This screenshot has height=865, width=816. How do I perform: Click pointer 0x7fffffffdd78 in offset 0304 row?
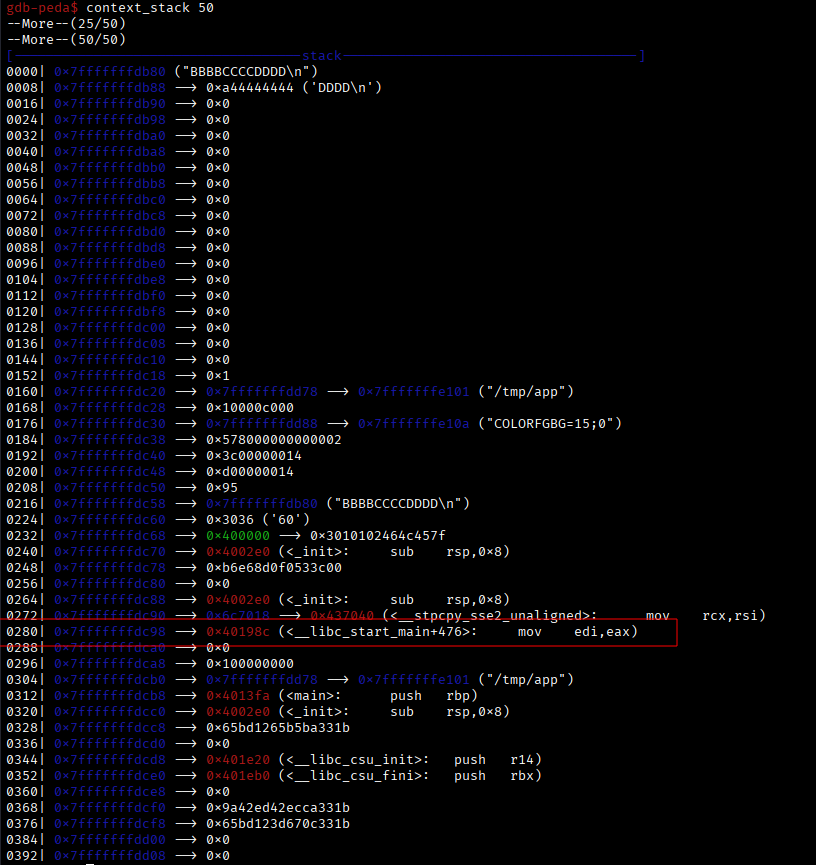click(x=262, y=680)
